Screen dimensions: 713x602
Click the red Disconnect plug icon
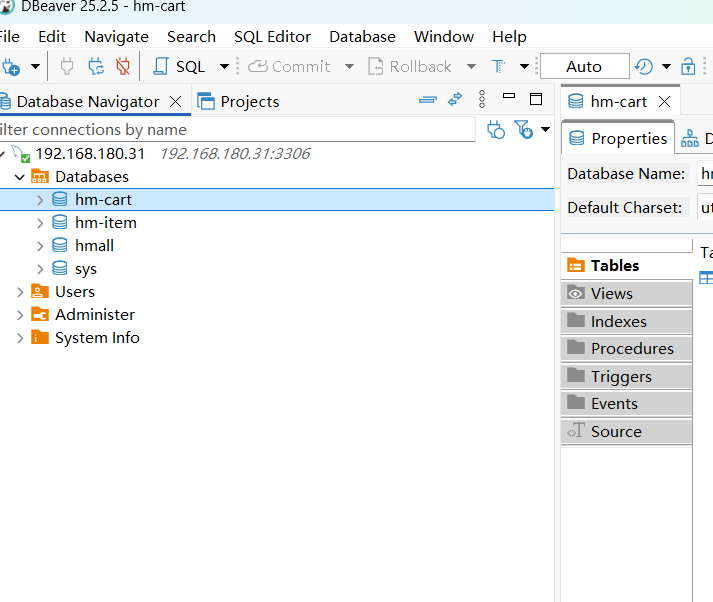tap(123, 67)
